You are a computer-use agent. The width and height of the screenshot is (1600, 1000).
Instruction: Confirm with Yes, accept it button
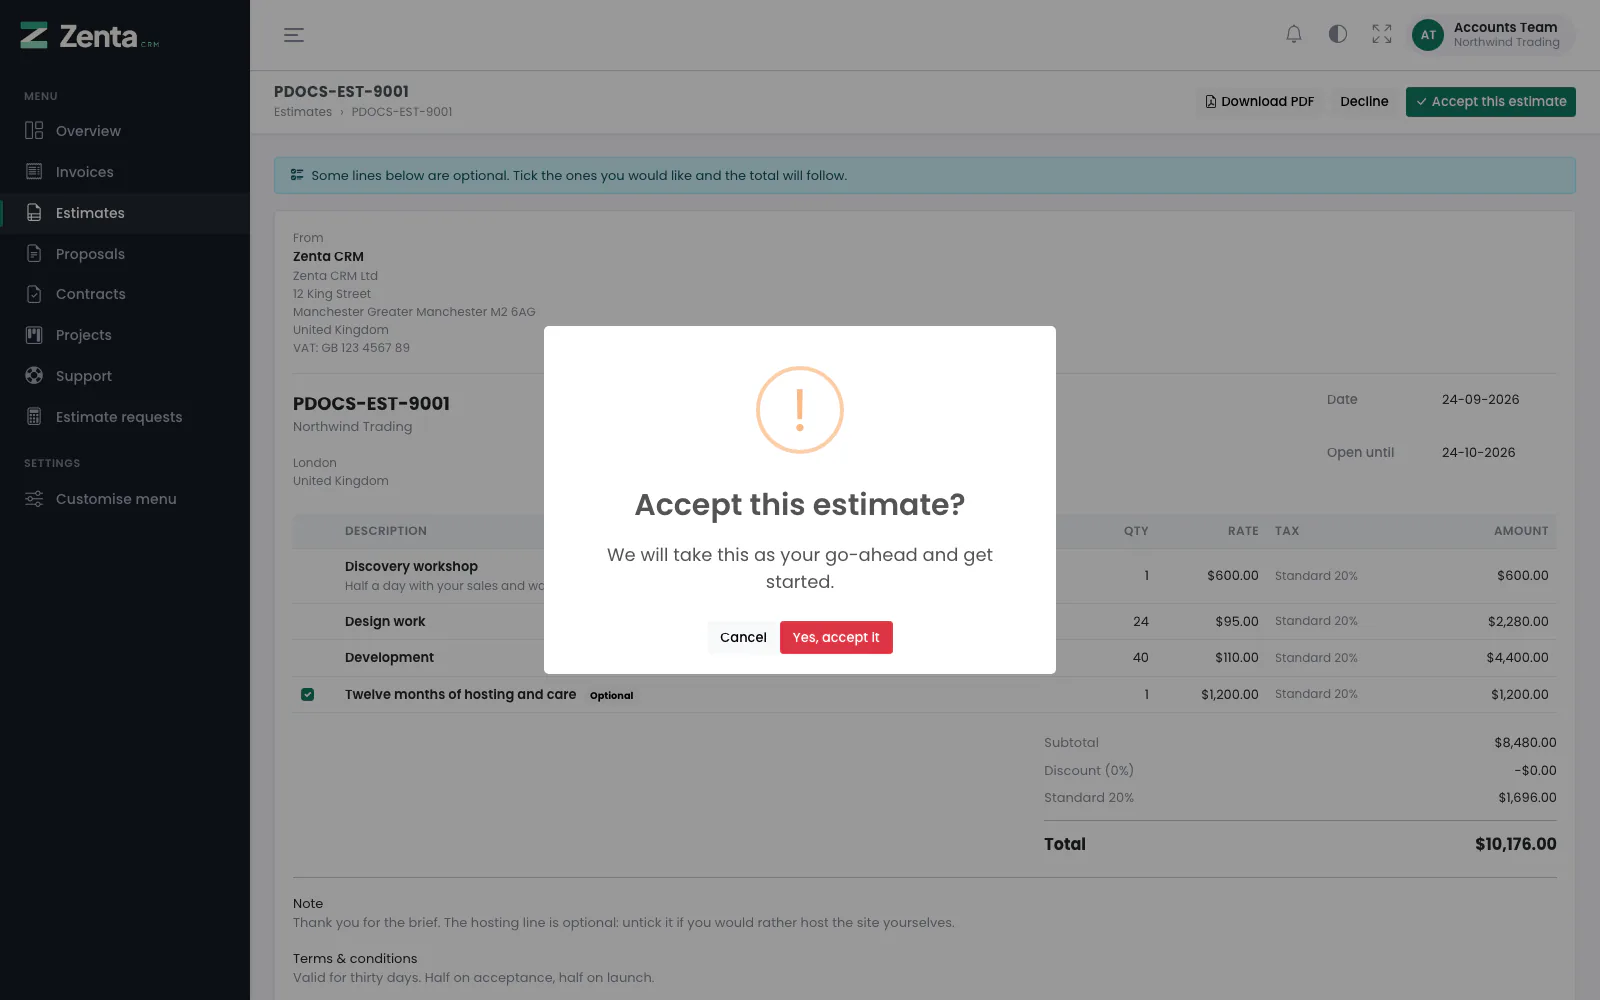point(836,637)
